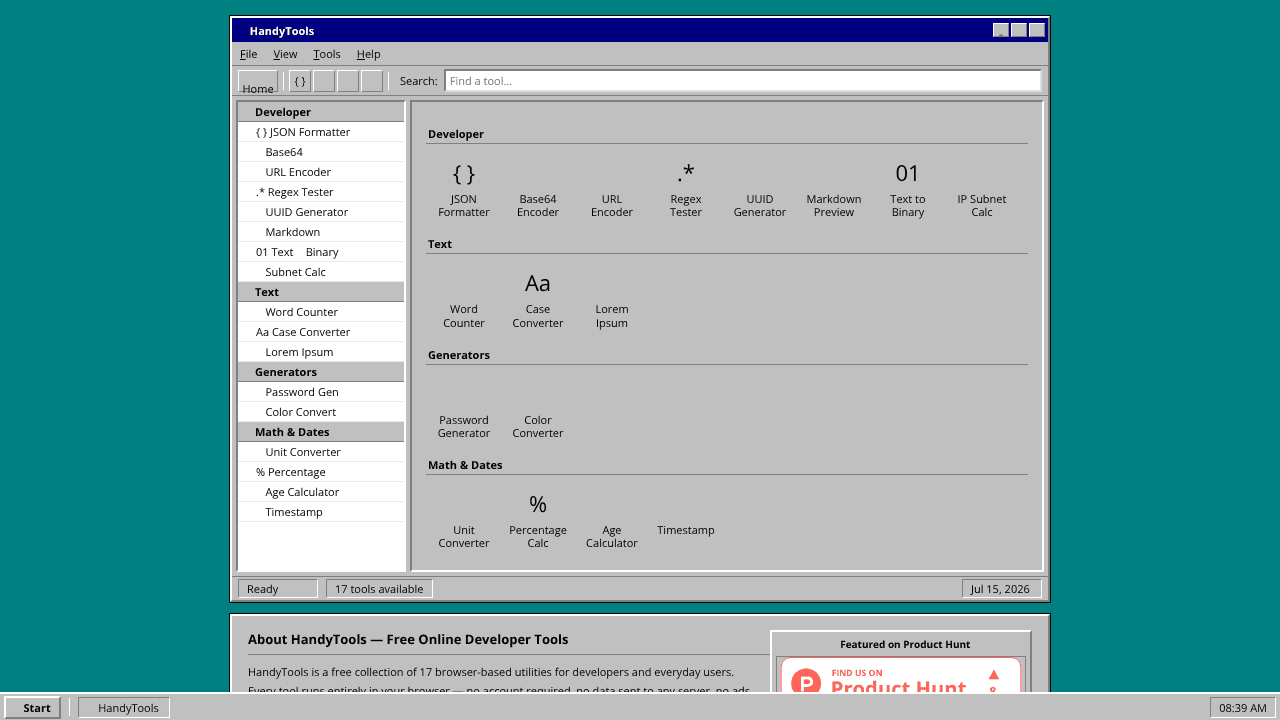Screen dimensions: 1280x720
Task: Open the Percentage Calc tile in main grid
Action: click(538, 519)
